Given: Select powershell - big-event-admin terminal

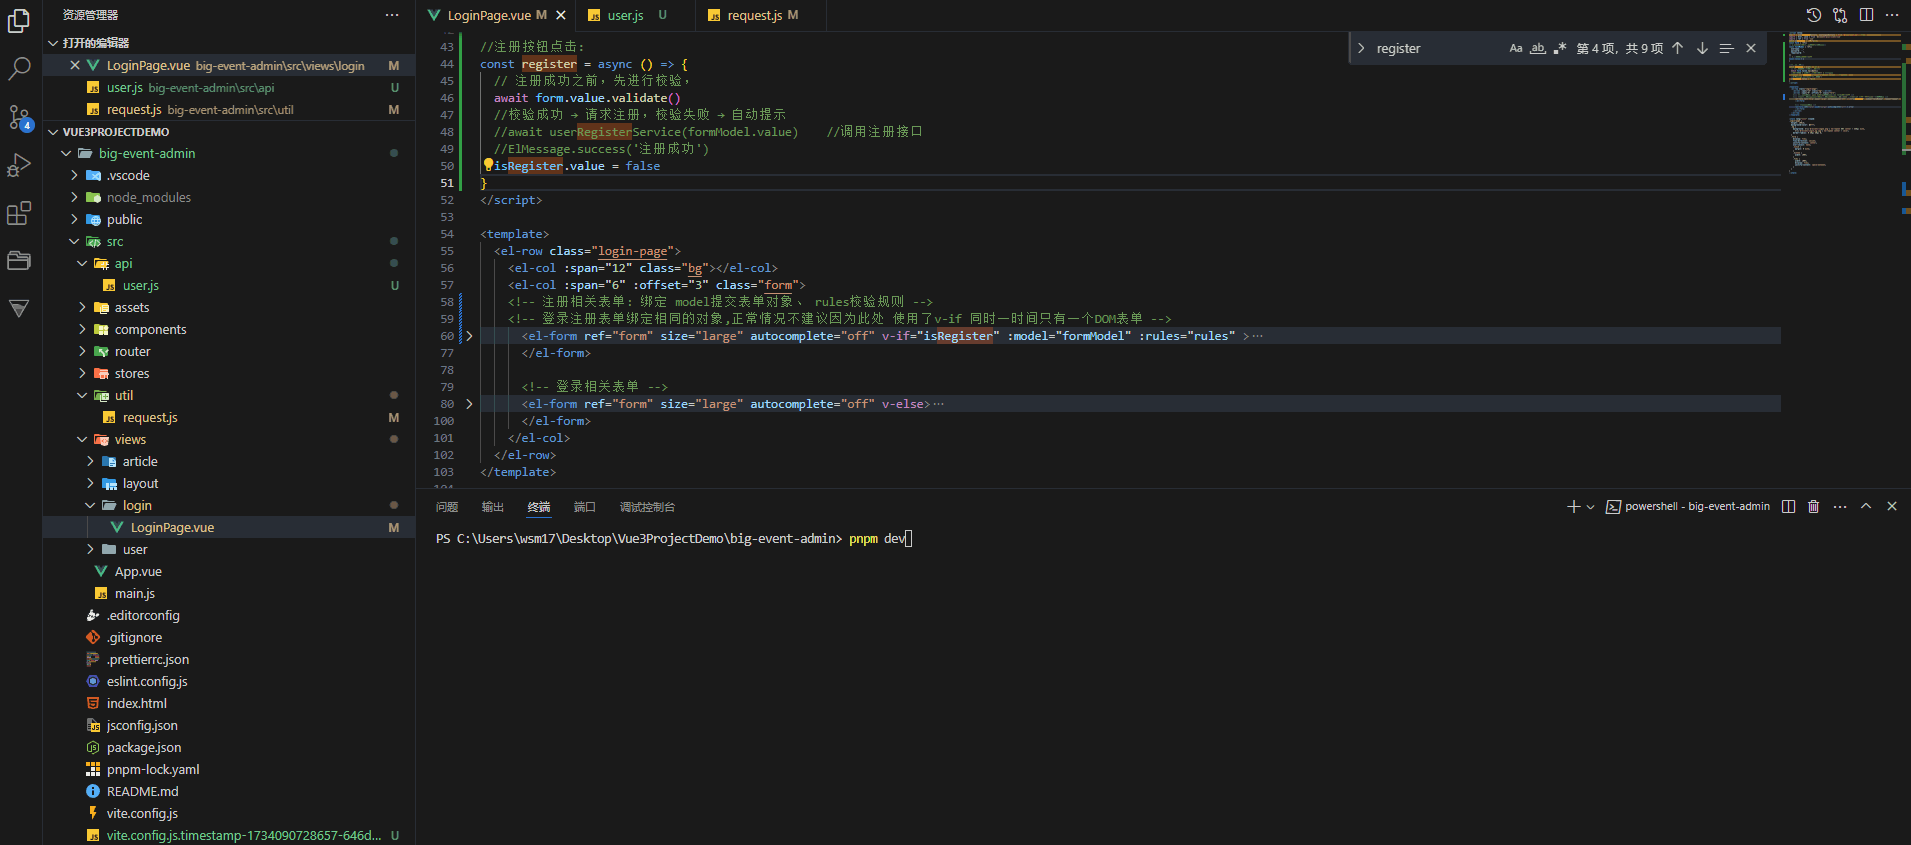Looking at the screenshot, I should [1688, 507].
